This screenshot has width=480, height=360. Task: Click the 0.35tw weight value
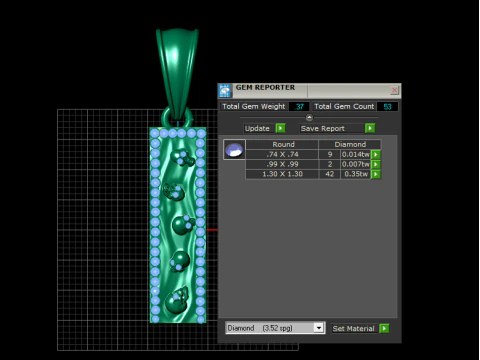[x=356, y=174]
